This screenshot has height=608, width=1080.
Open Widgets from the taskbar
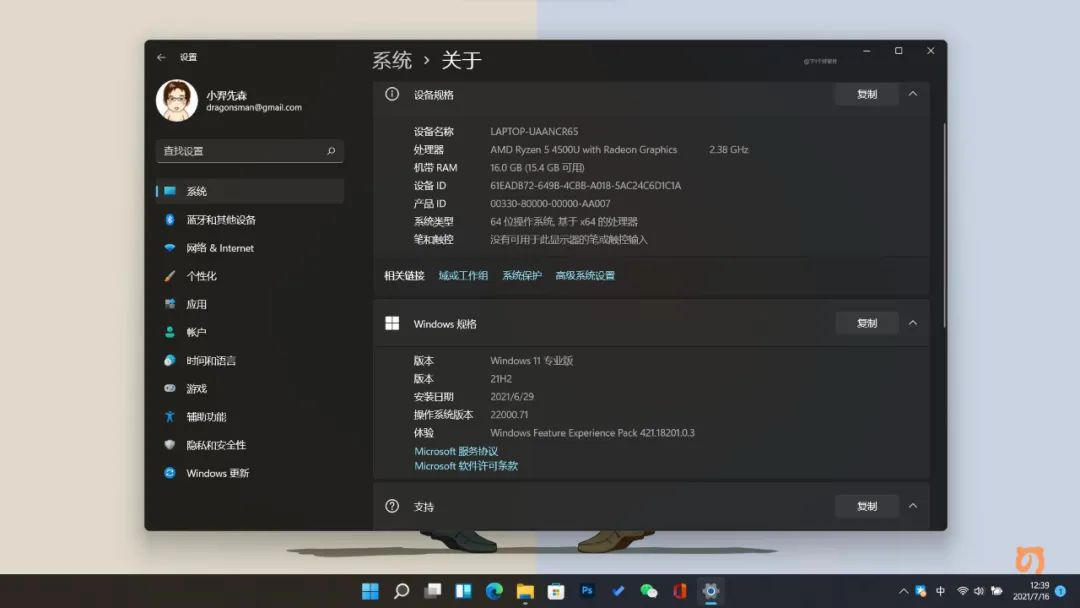pyautogui.click(x=464, y=591)
